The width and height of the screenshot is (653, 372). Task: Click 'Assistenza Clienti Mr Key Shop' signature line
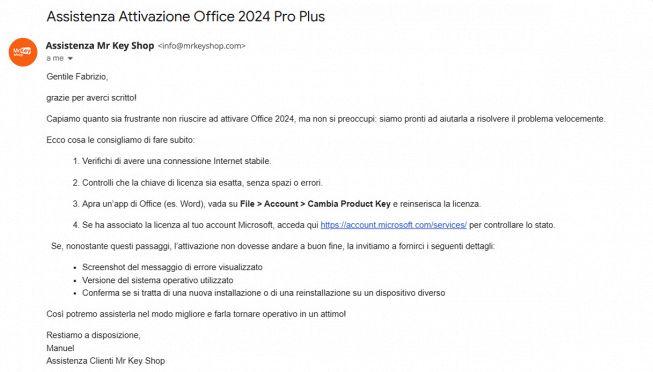pyautogui.click(x=105, y=361)
